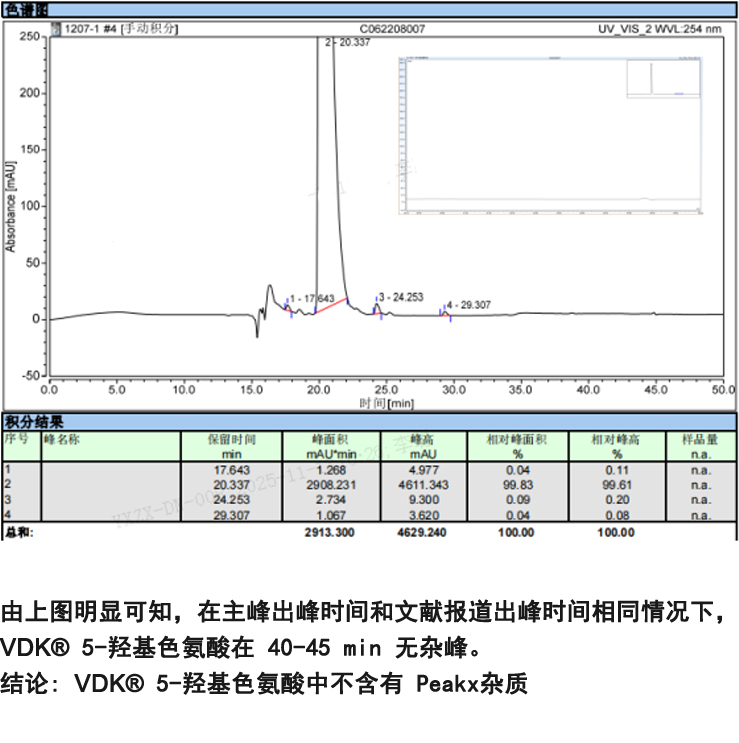Select the retention time cell 17.643

pos(231,469)
